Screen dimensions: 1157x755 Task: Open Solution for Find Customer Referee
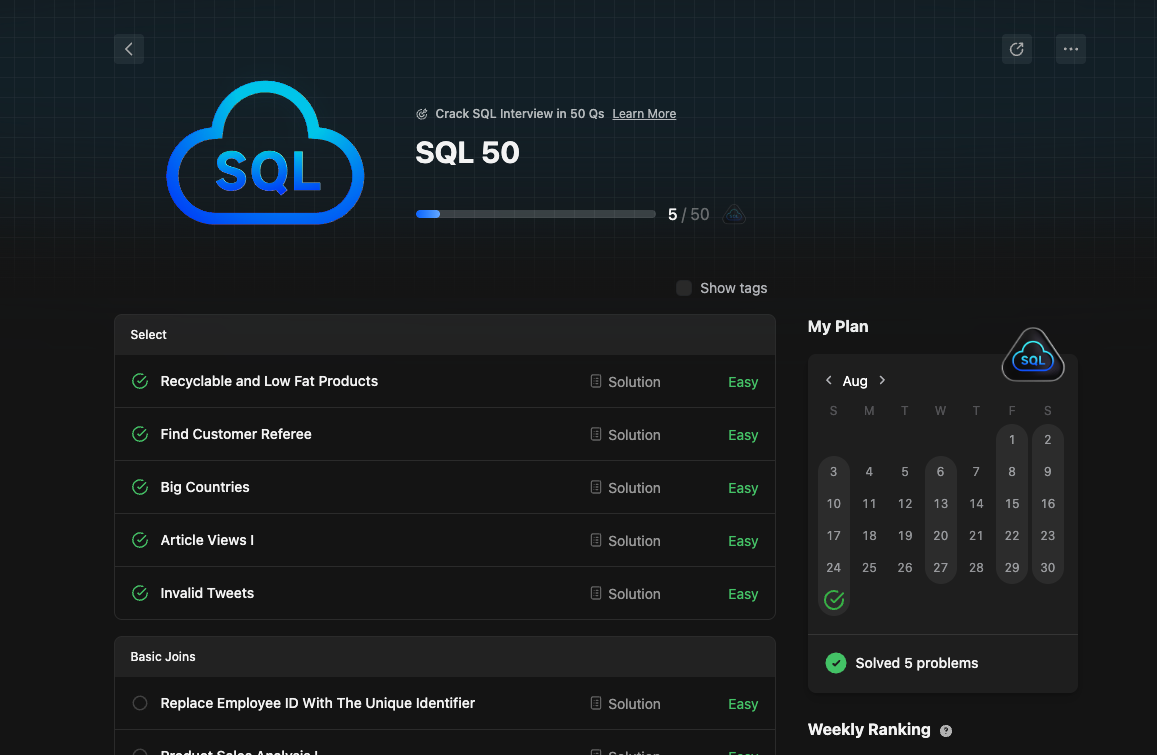[625, 435]
